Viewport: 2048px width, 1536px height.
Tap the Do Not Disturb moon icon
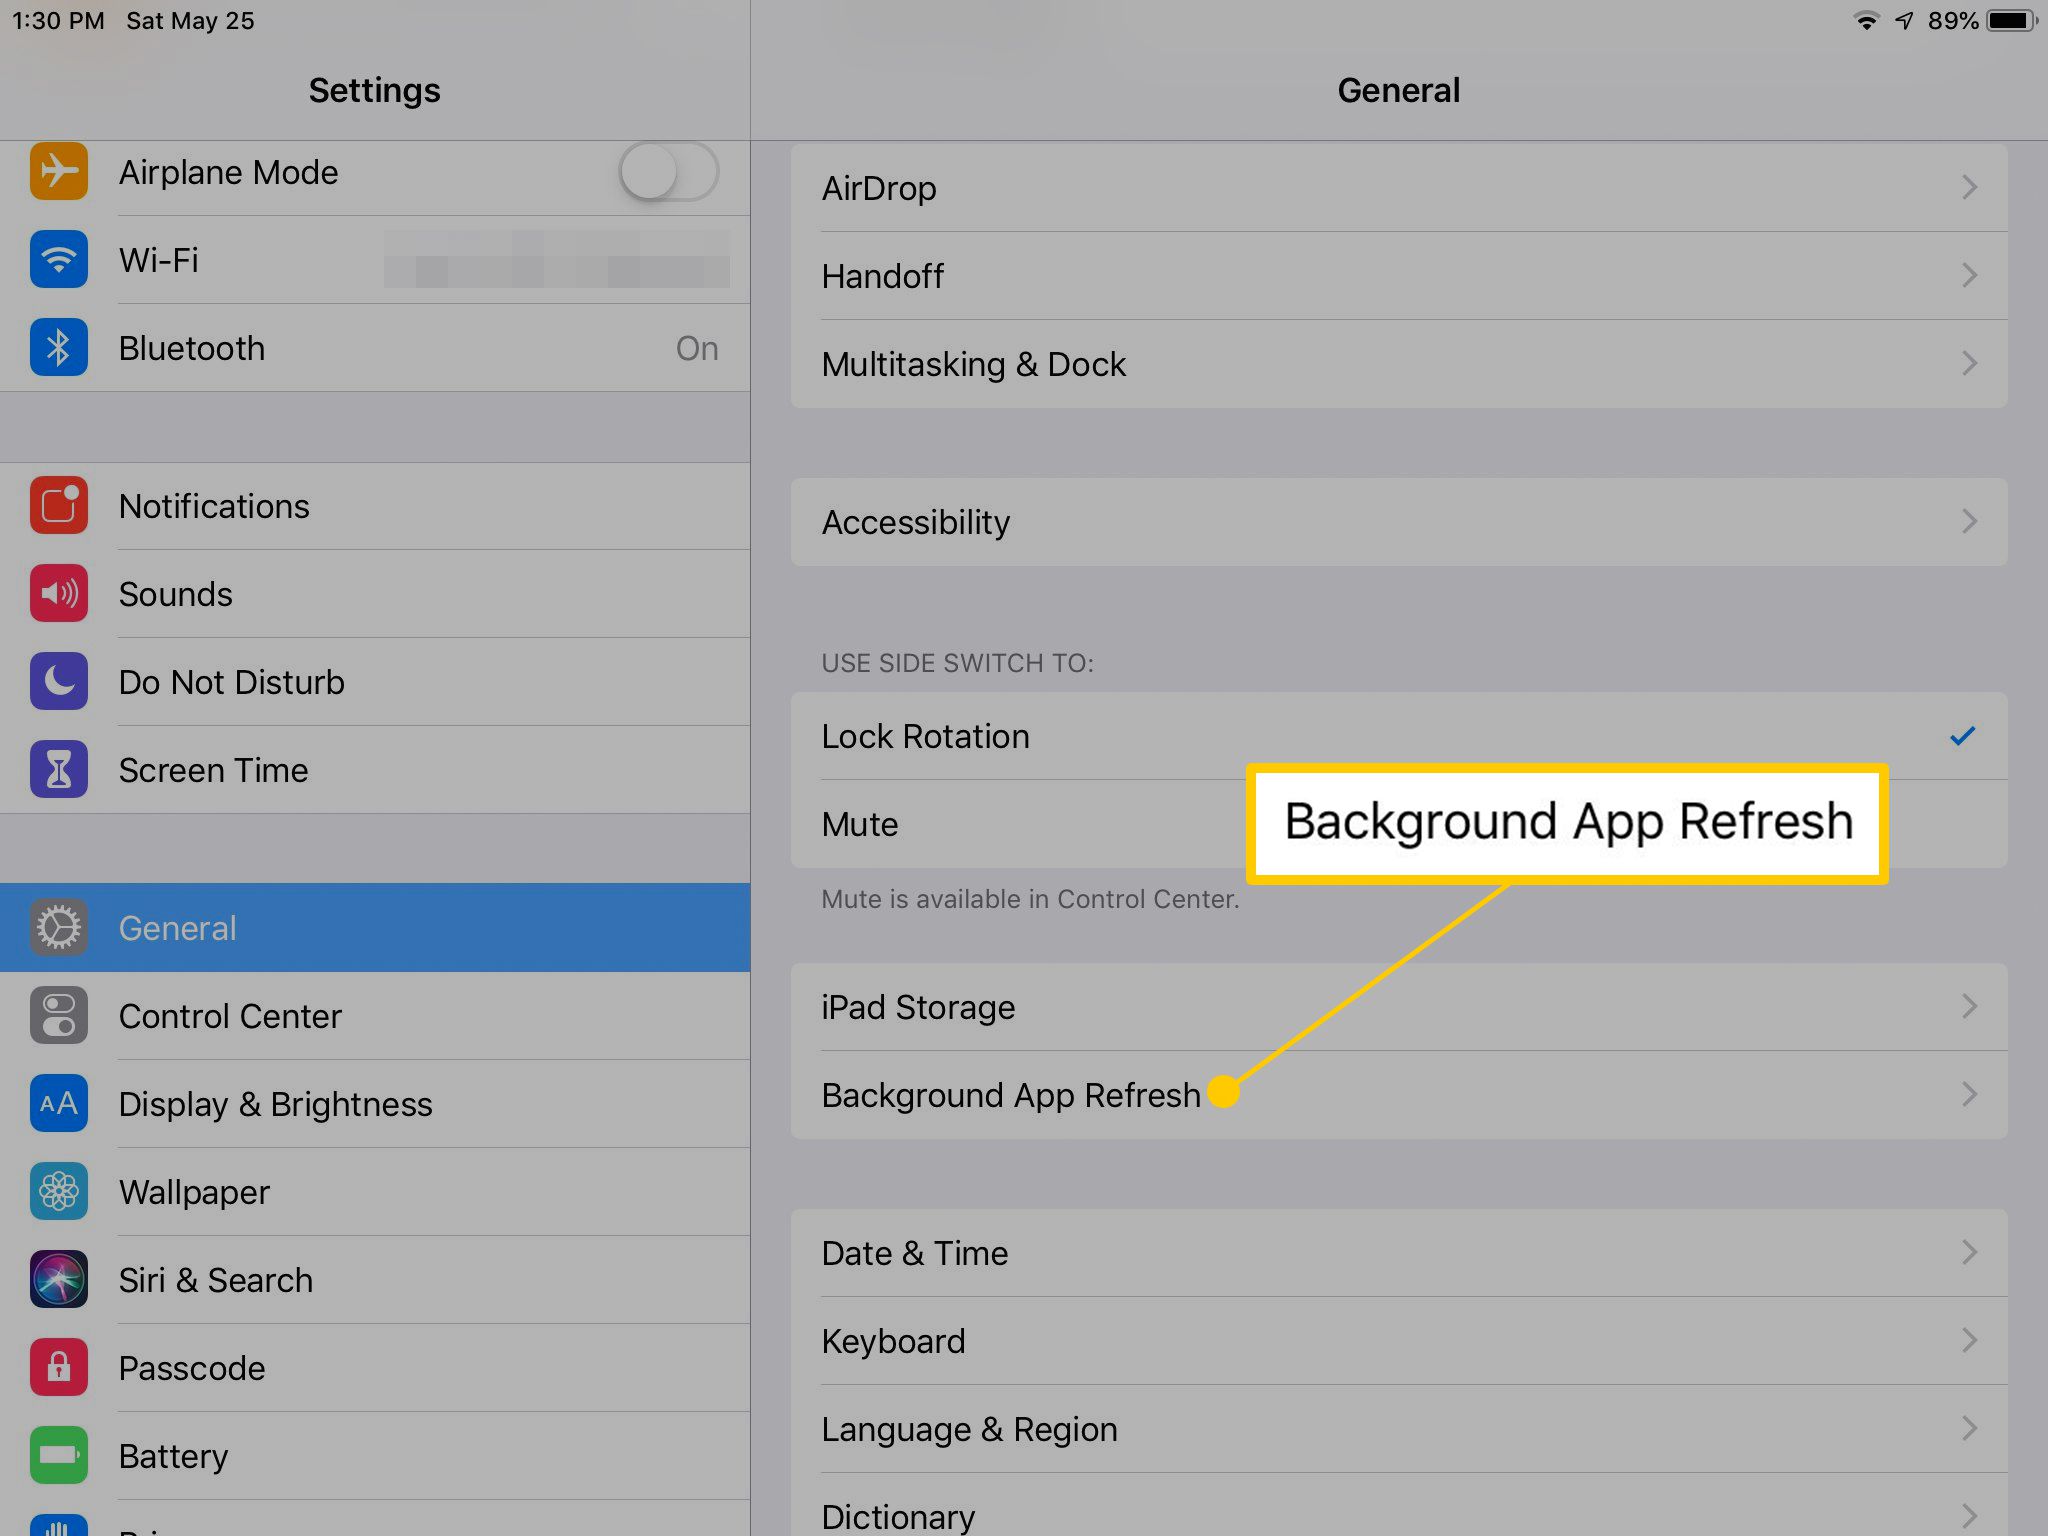point(59,682)
